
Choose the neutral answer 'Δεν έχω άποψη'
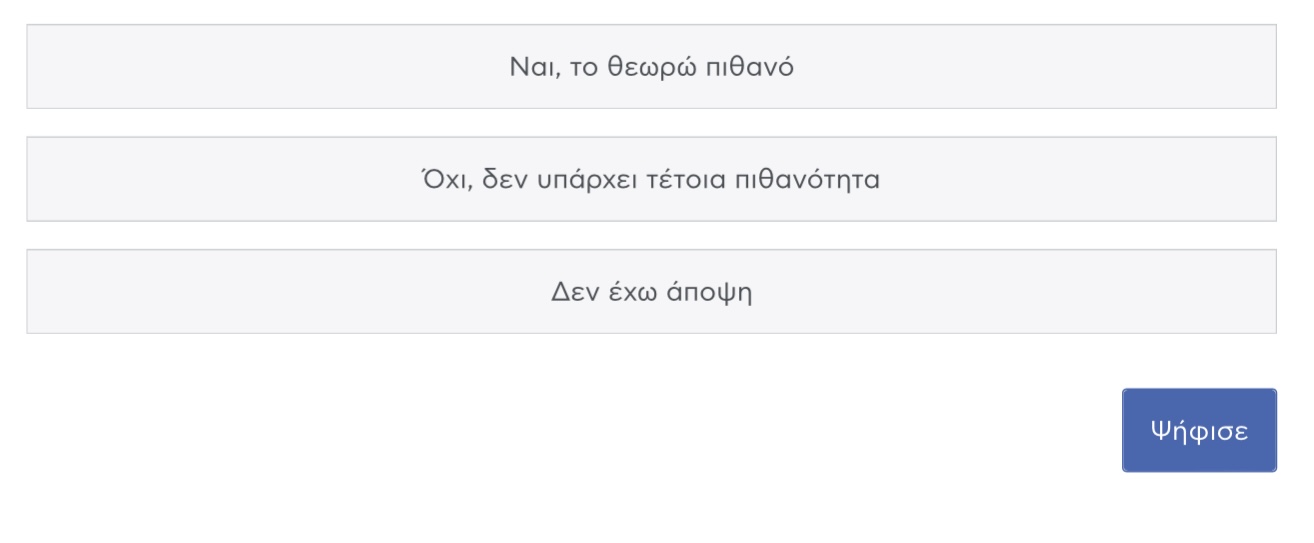click(x=651, y=291)
